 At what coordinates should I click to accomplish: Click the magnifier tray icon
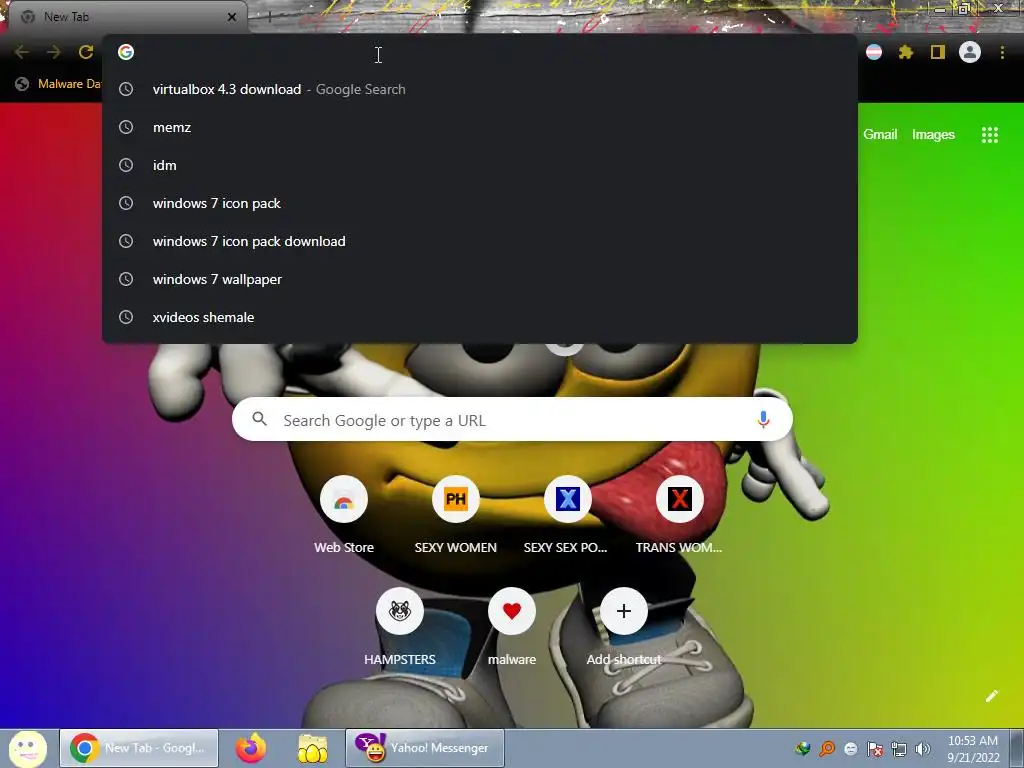(x=827, y=749)
